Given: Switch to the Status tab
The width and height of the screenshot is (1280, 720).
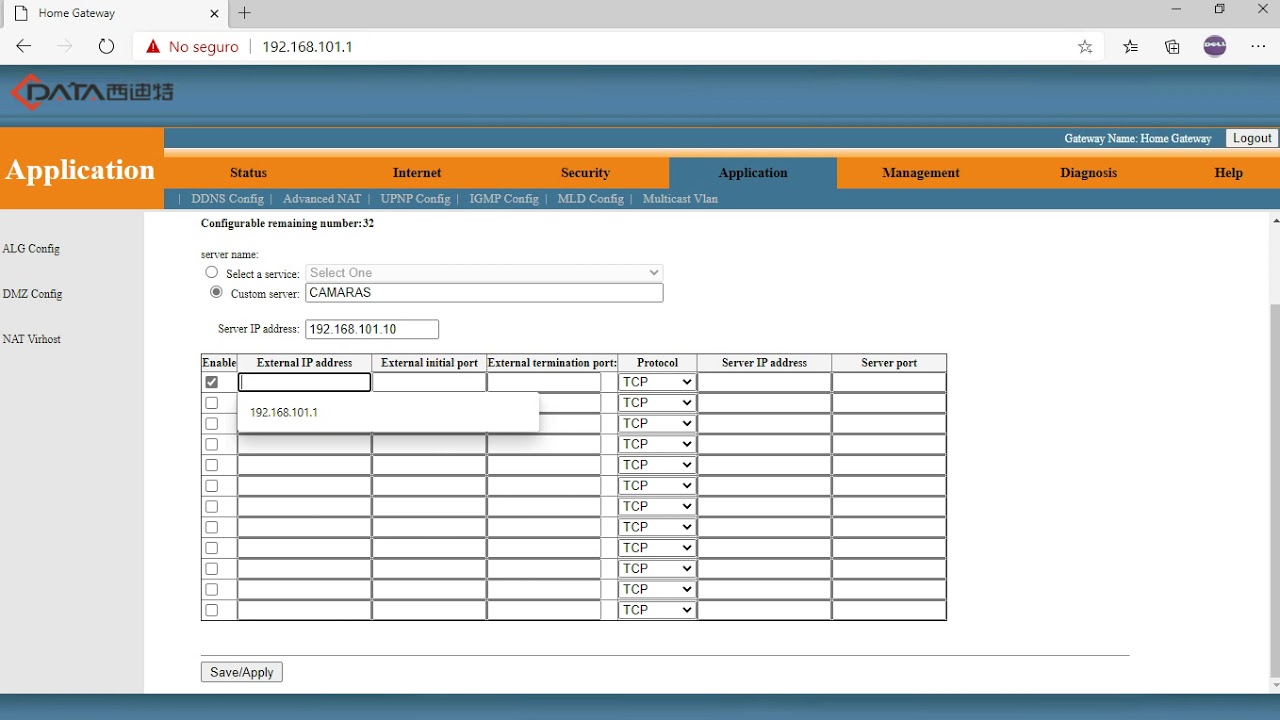Looking at the screenshot, I should [248, 173].
